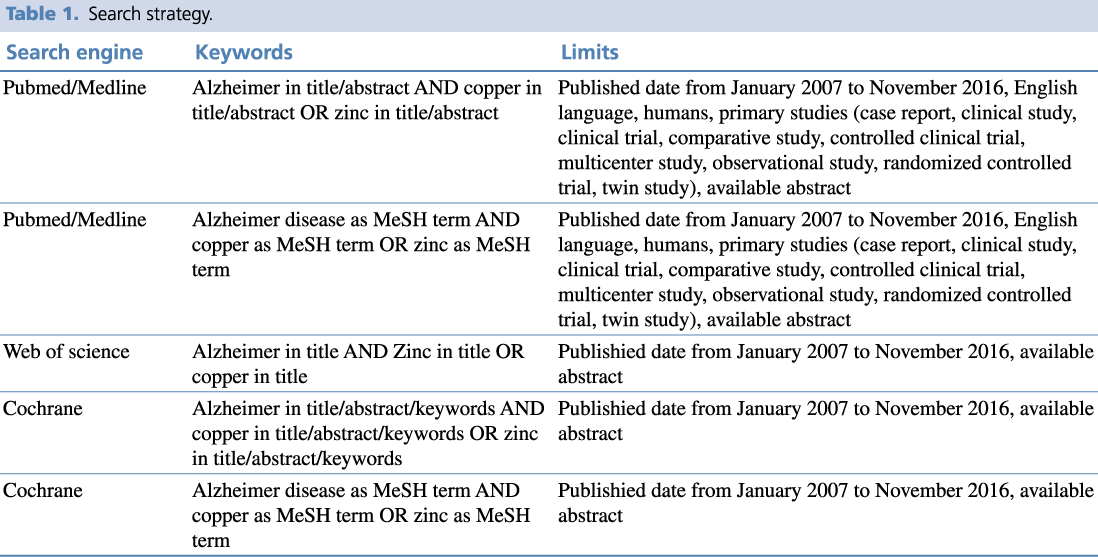Click last row's MeSH term keywords cell
The height and width of the screenshot is (557, 1098).
[x=362, y=515]
